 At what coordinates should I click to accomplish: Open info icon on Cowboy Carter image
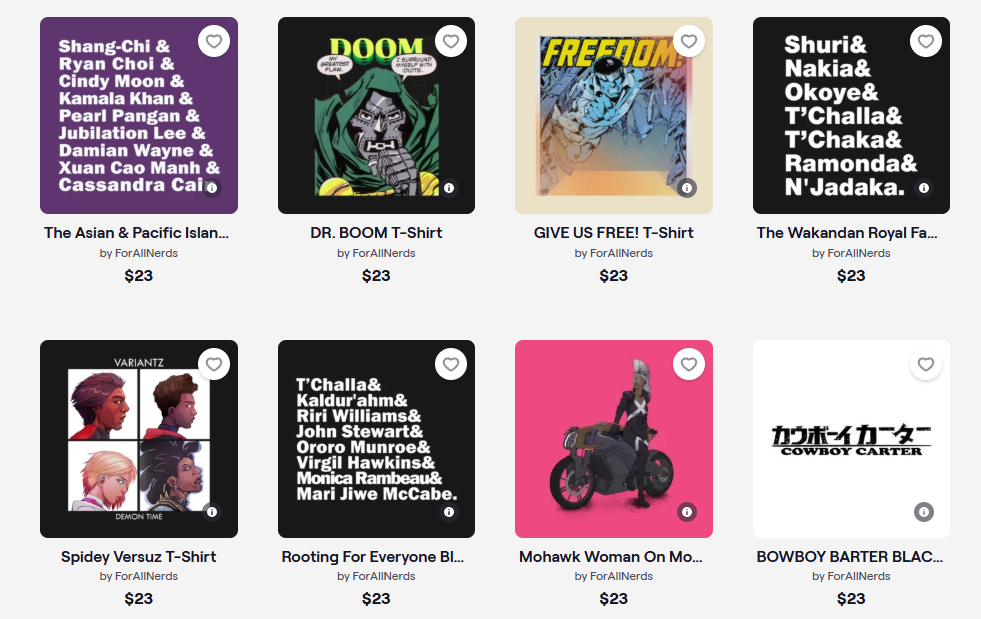(x=924, y=511)
